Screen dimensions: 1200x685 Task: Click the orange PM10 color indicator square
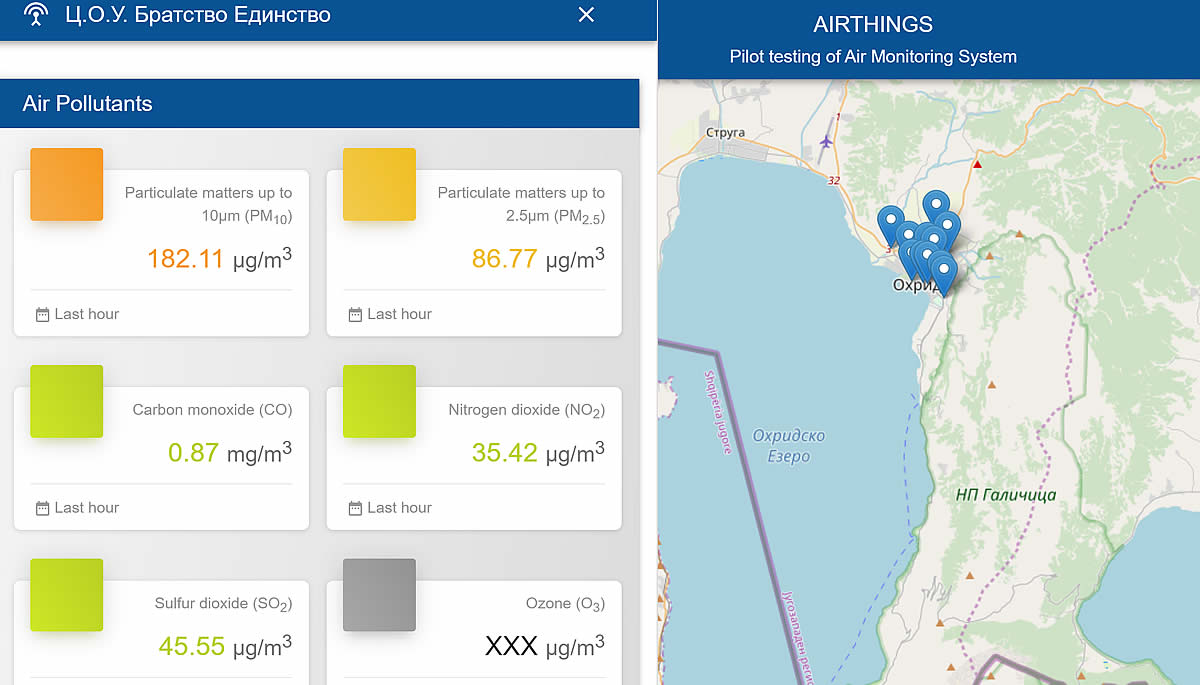click(x=67, y=184)
